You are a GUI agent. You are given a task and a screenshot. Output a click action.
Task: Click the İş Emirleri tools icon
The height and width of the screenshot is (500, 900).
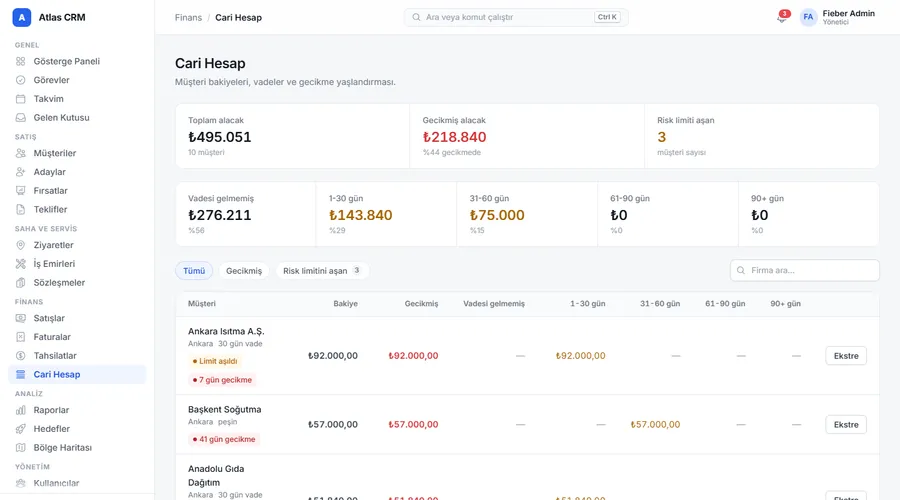point(21,264)
